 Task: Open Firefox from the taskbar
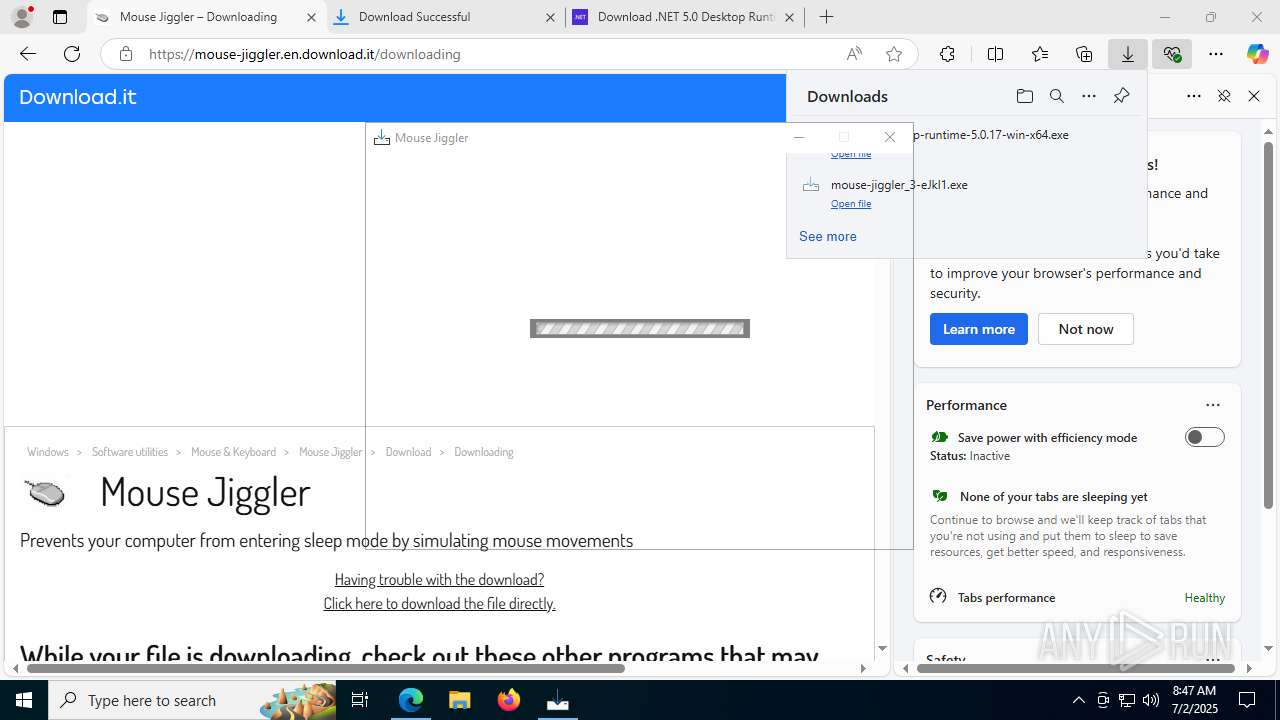point(509,700)
